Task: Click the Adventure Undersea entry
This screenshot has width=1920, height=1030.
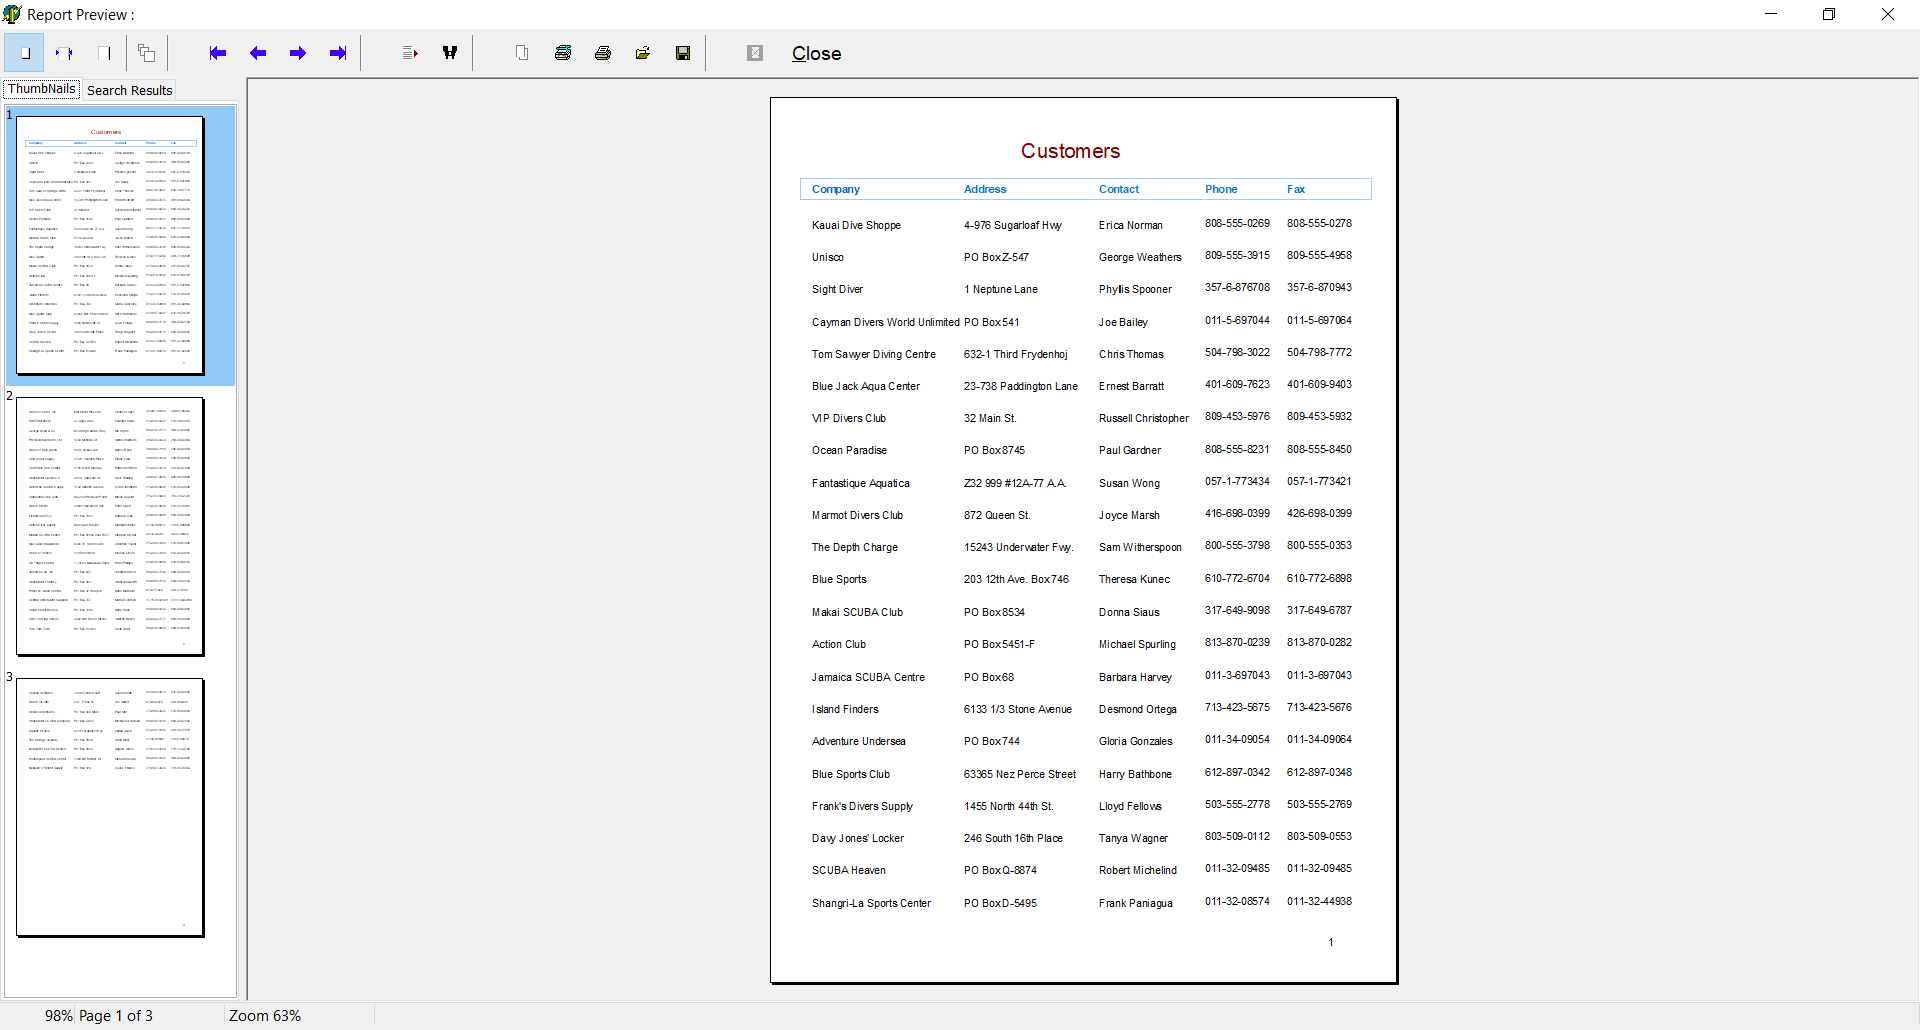Action: tap(859, 741)
